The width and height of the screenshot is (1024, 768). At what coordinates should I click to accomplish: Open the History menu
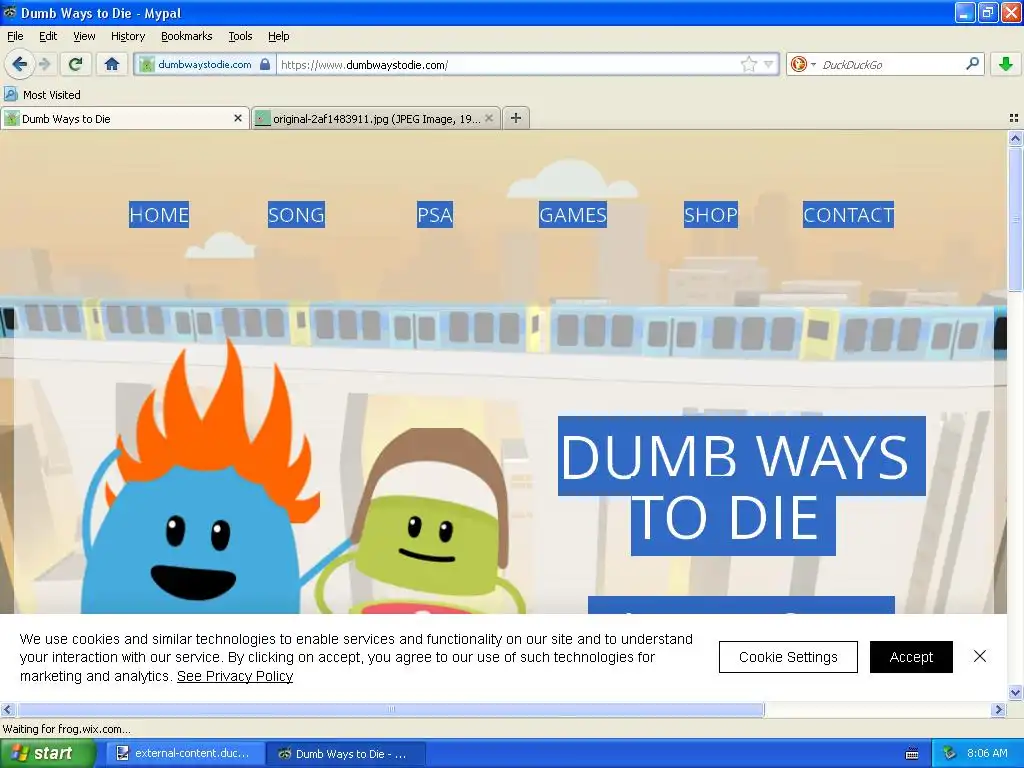[127, 36]
